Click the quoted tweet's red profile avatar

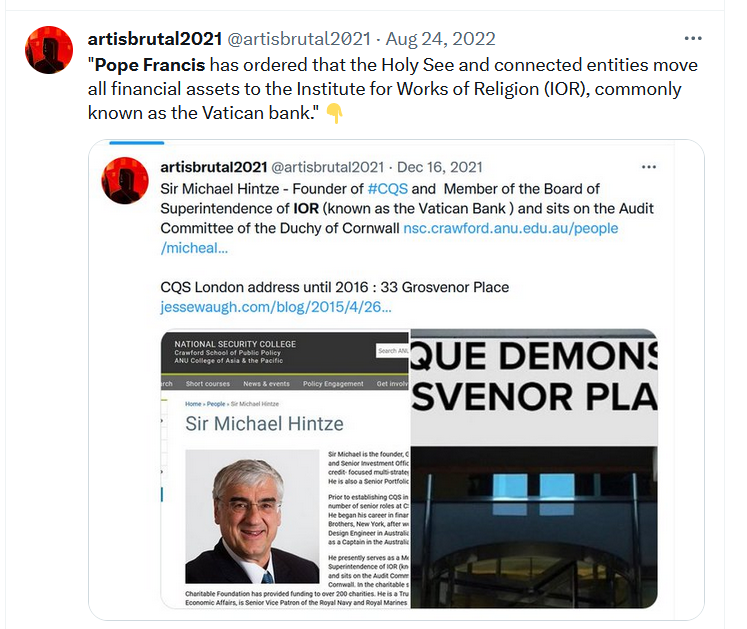coord(125,181)
